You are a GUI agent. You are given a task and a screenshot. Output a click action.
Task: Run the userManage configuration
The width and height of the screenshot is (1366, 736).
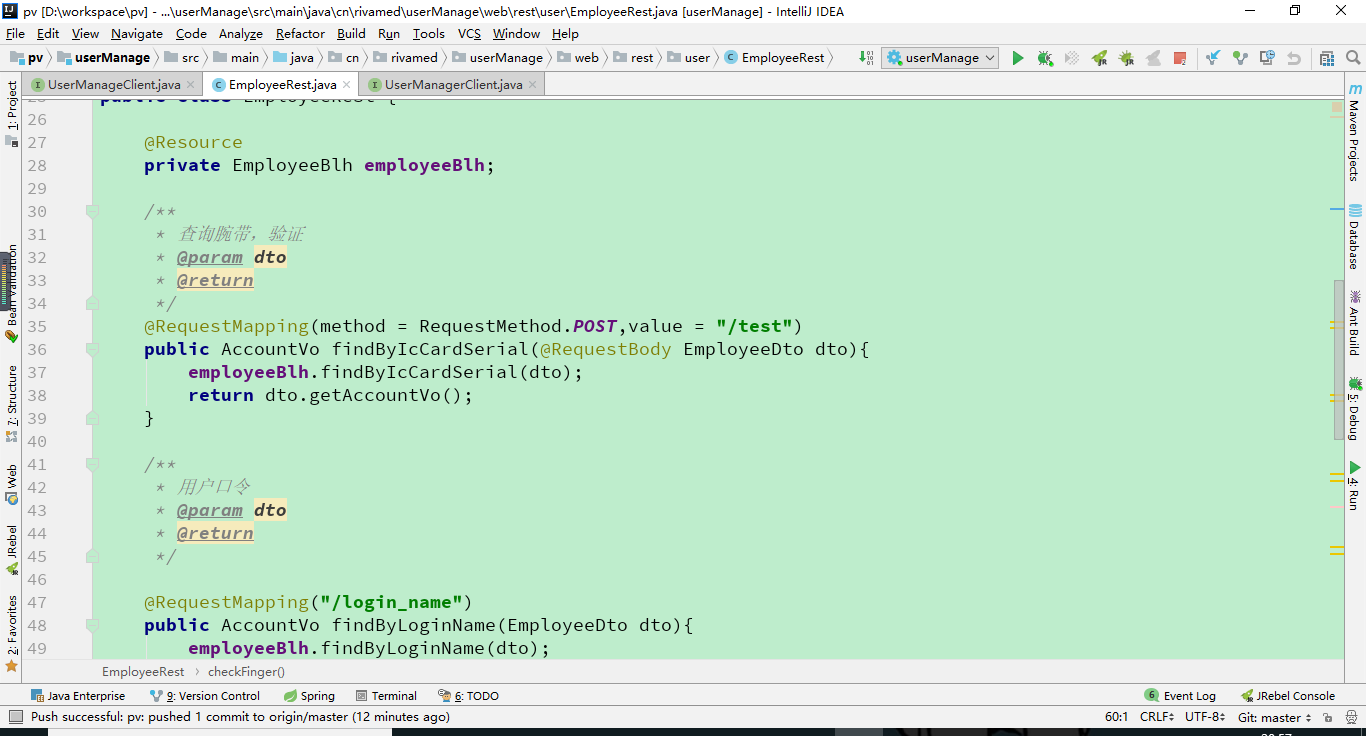pyautogui.click(x=1018, y=58)
